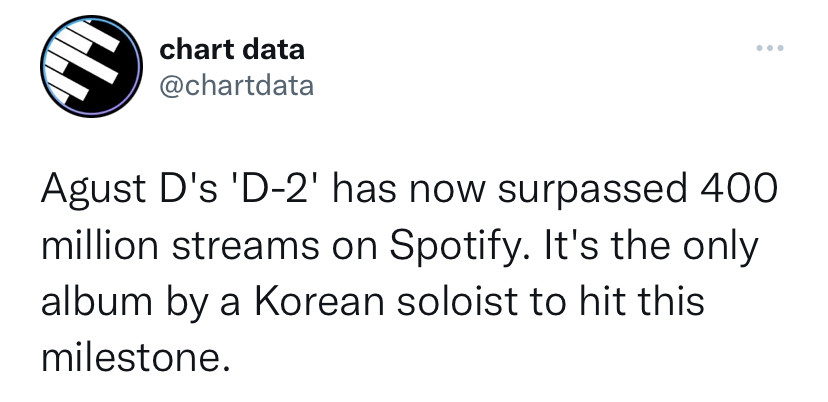Click the word milestone in the tweet
828x402 pixels.
pyautogui.click(x=136, y=358)
